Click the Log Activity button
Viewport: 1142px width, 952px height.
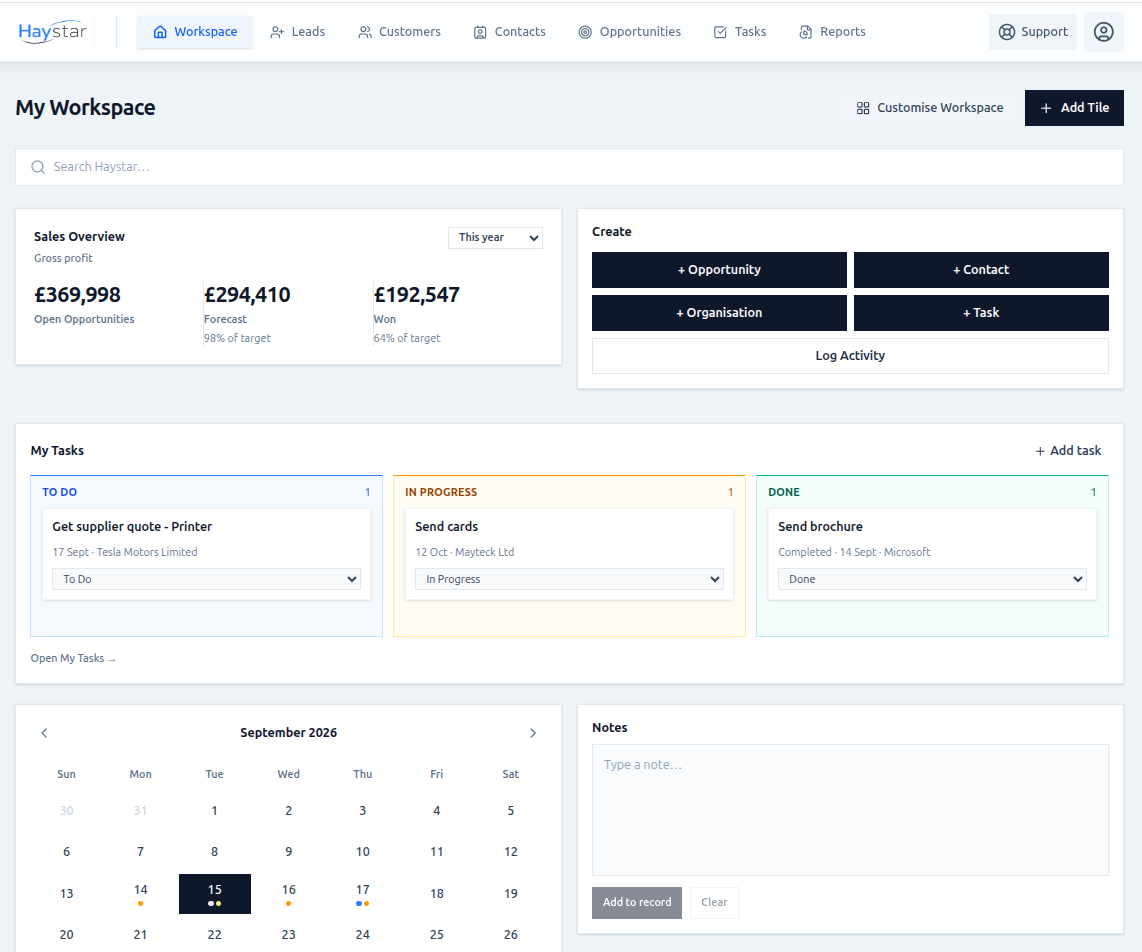pyautogui.click(x=850, y=355)
